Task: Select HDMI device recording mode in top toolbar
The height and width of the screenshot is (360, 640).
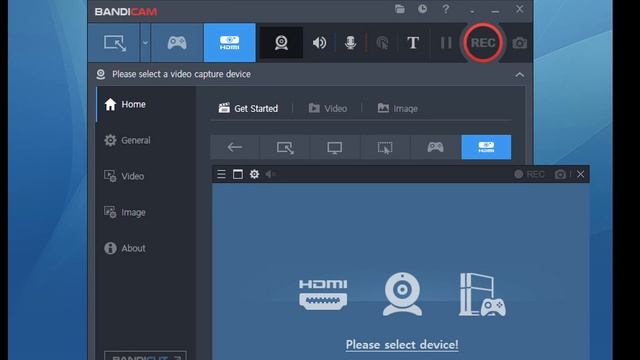Action: (x=230, y=43)
